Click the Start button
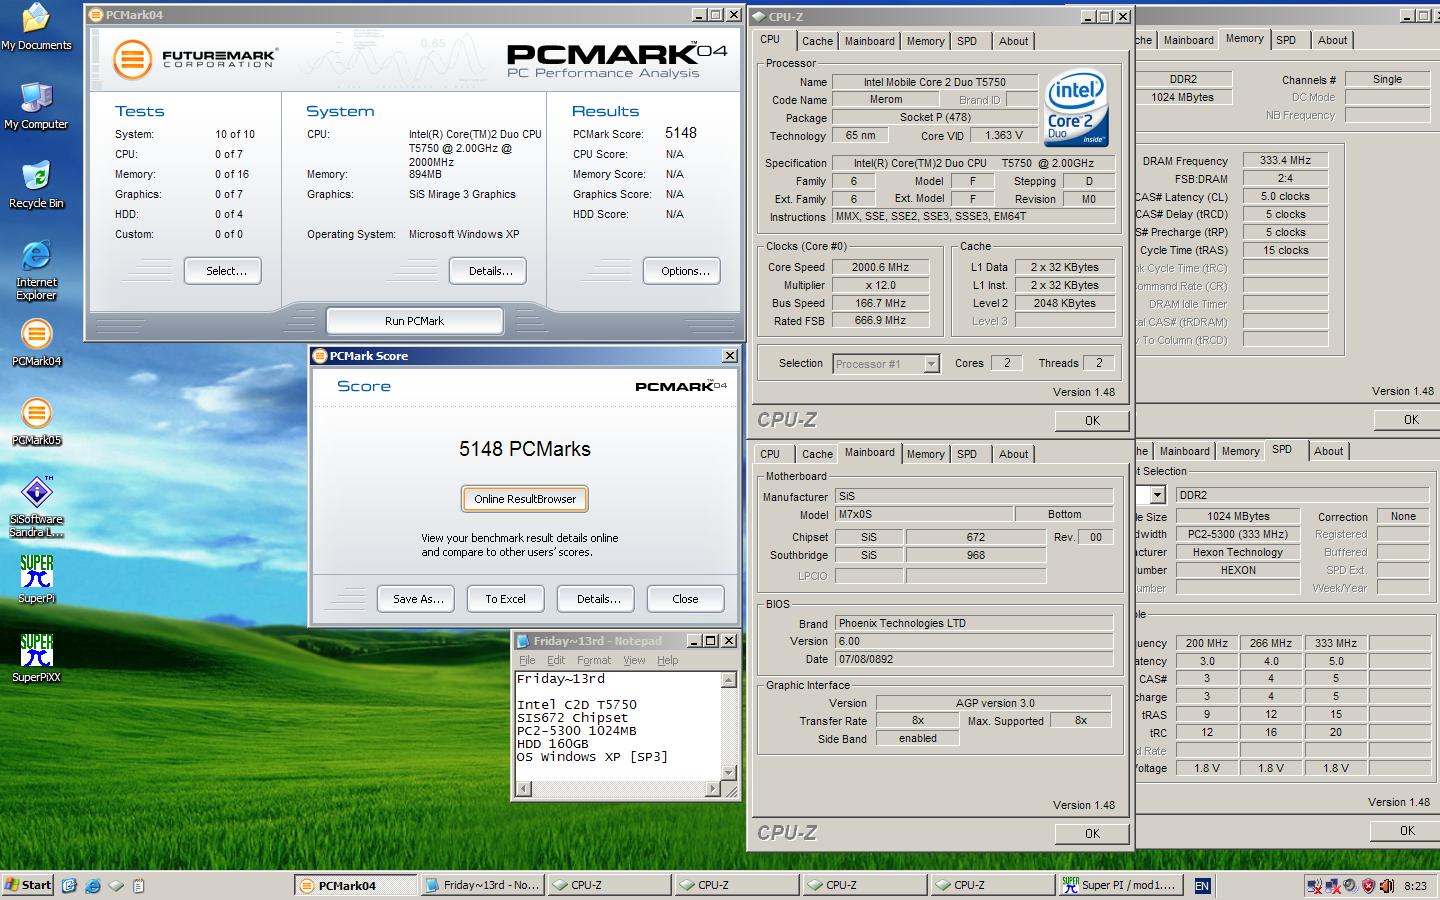This screenshot has width=1440, height=900. coord(28,885)
